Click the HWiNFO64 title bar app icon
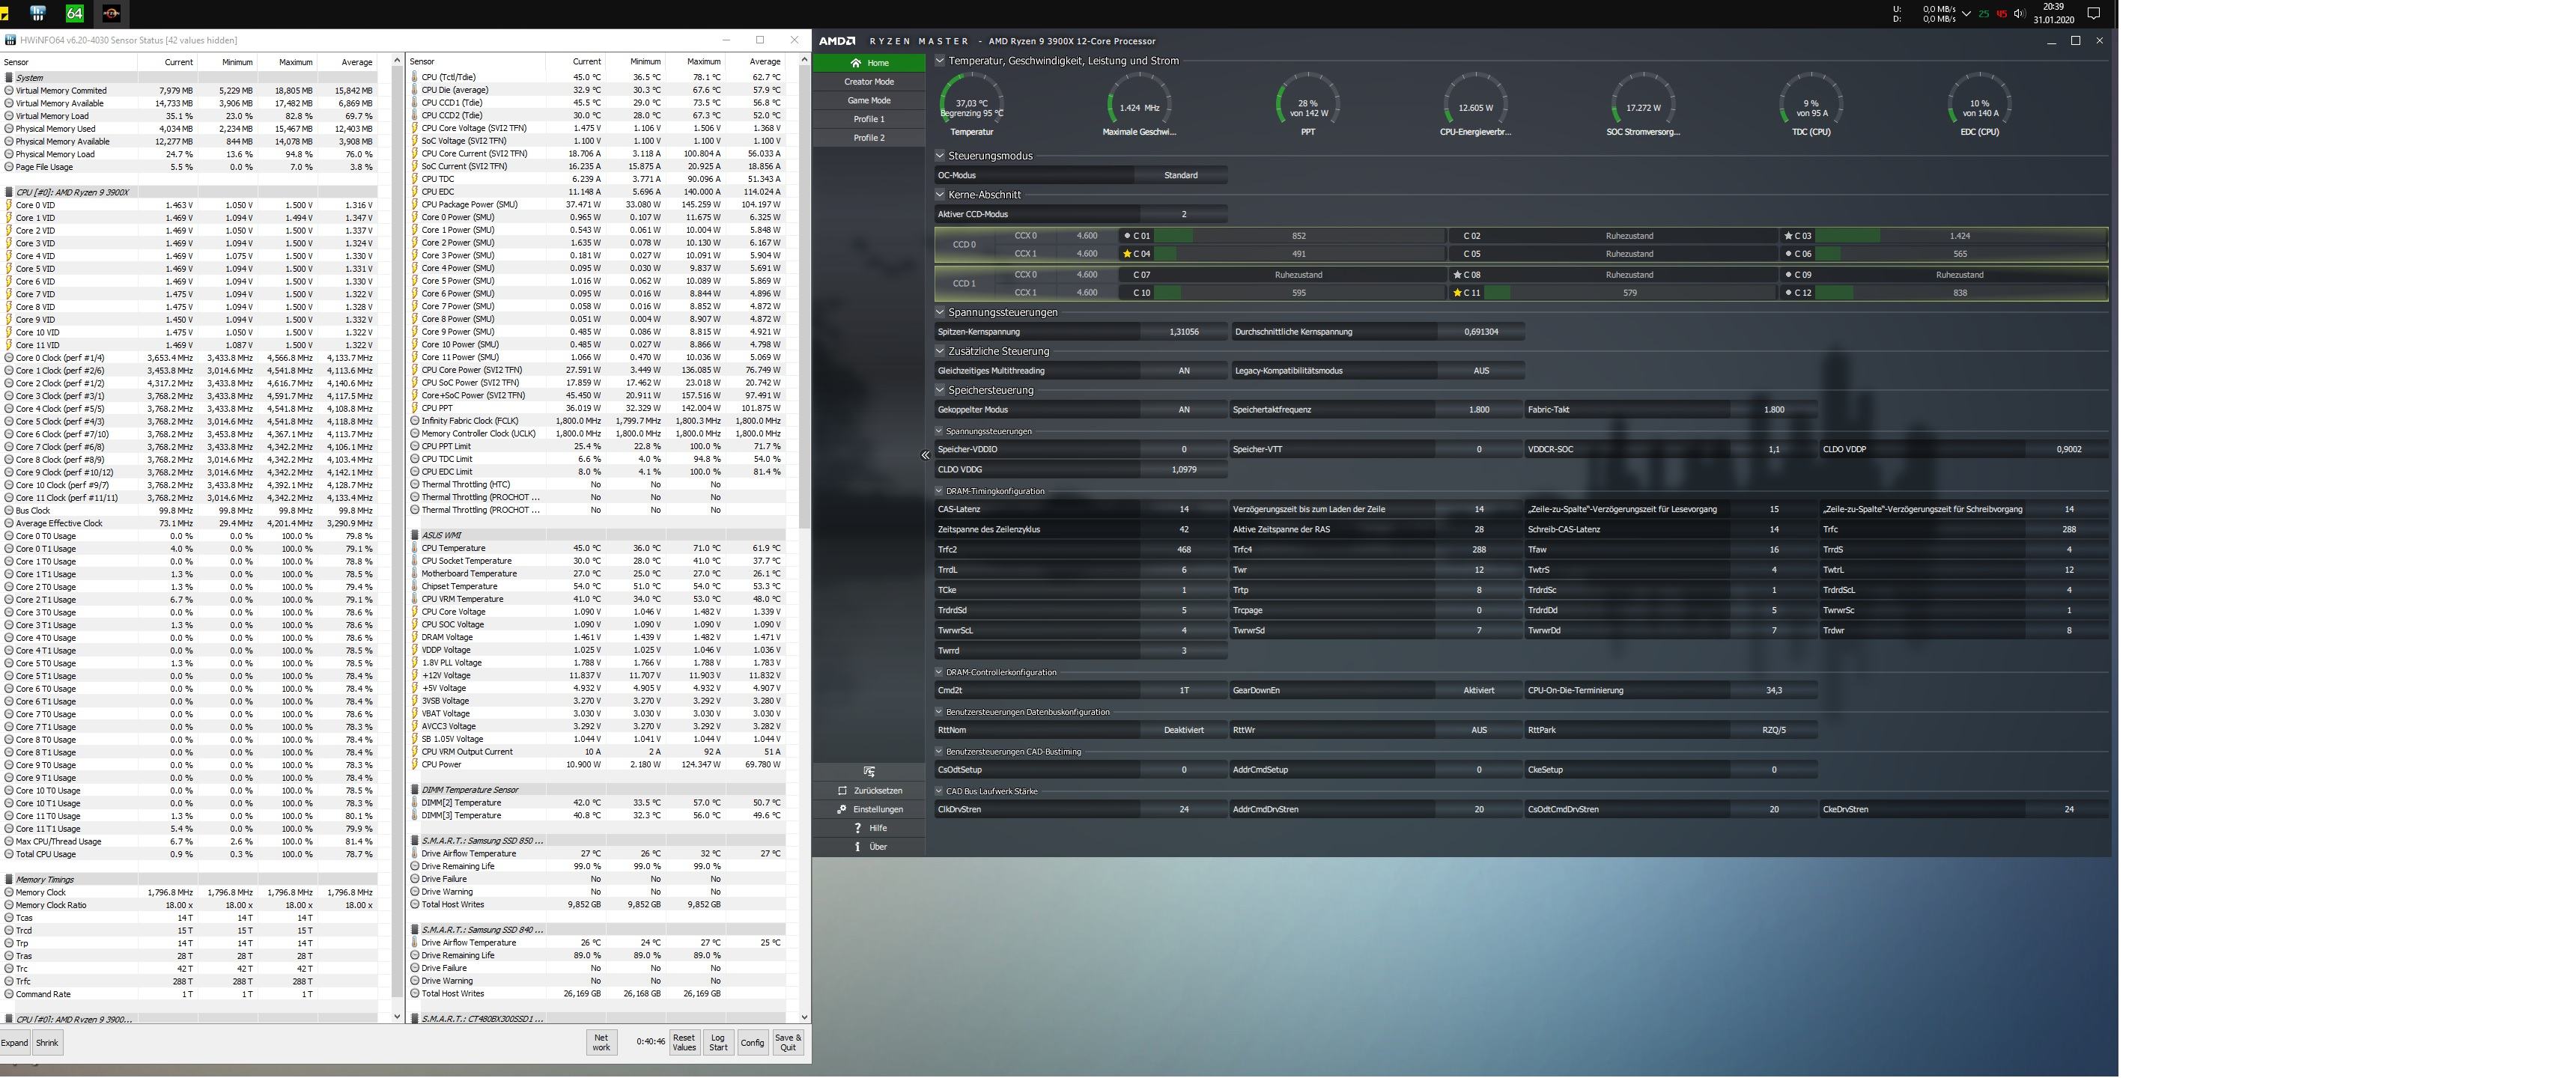 pyautogui.click(x=10, y=40)
